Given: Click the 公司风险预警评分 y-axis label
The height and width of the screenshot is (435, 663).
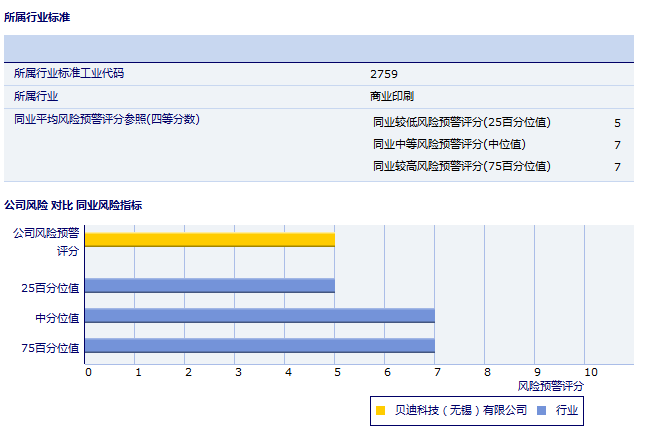Looking at the screenshot, I should click(x=45, y=241).
